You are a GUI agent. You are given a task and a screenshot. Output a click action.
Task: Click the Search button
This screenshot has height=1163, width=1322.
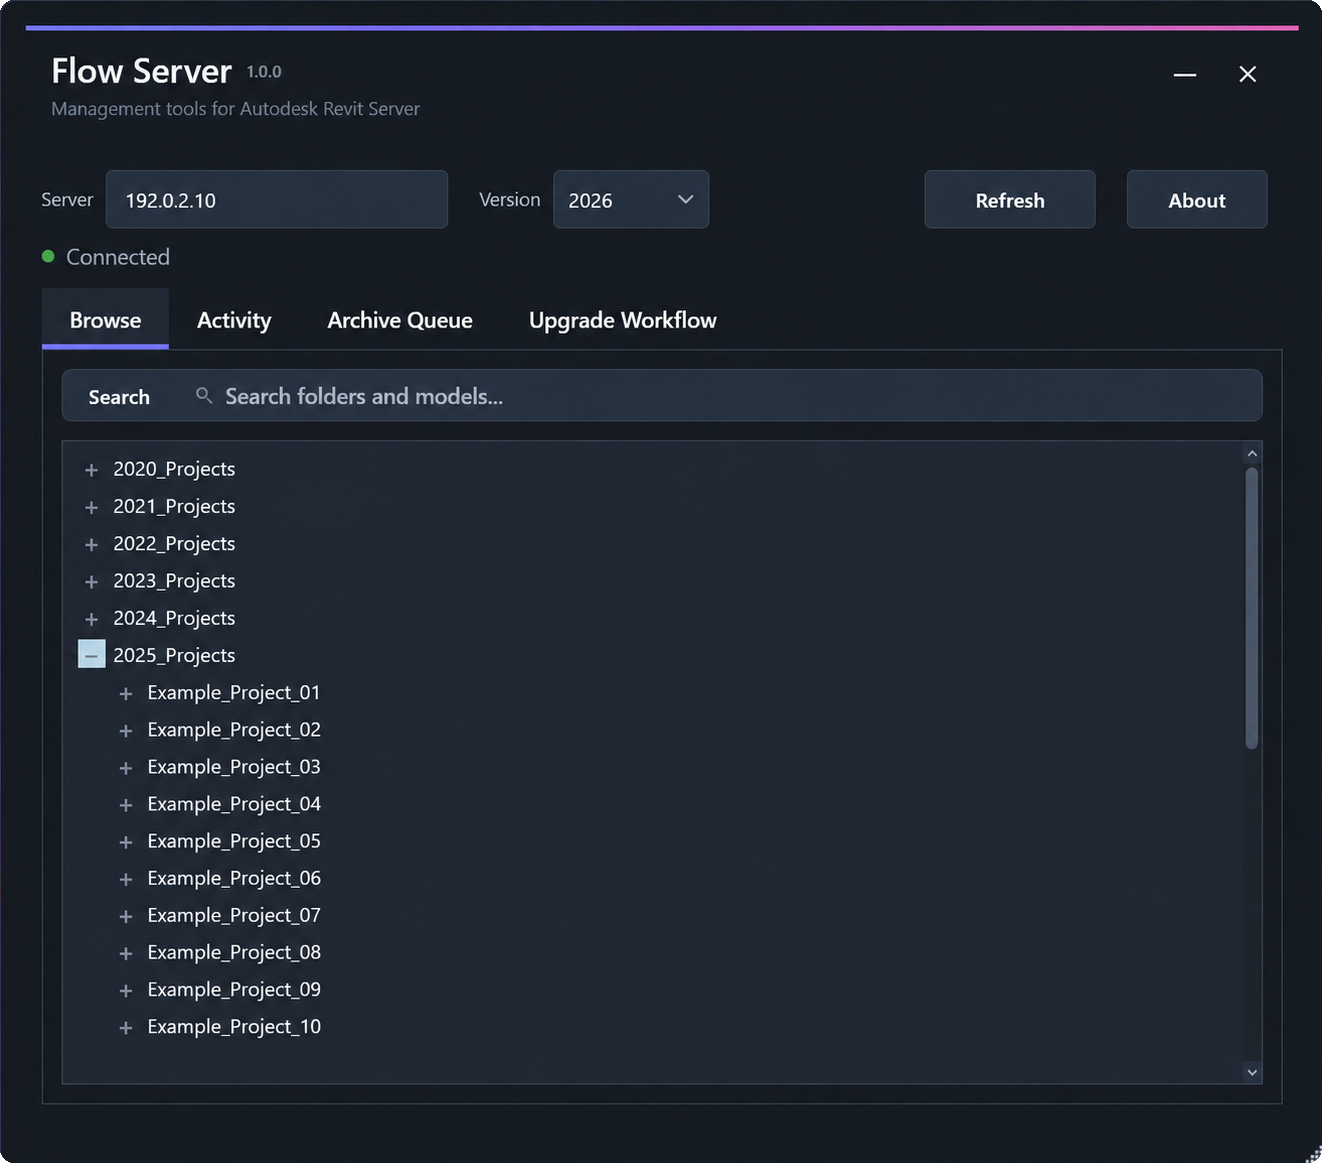pyautogui.click(x=119, y=396)
